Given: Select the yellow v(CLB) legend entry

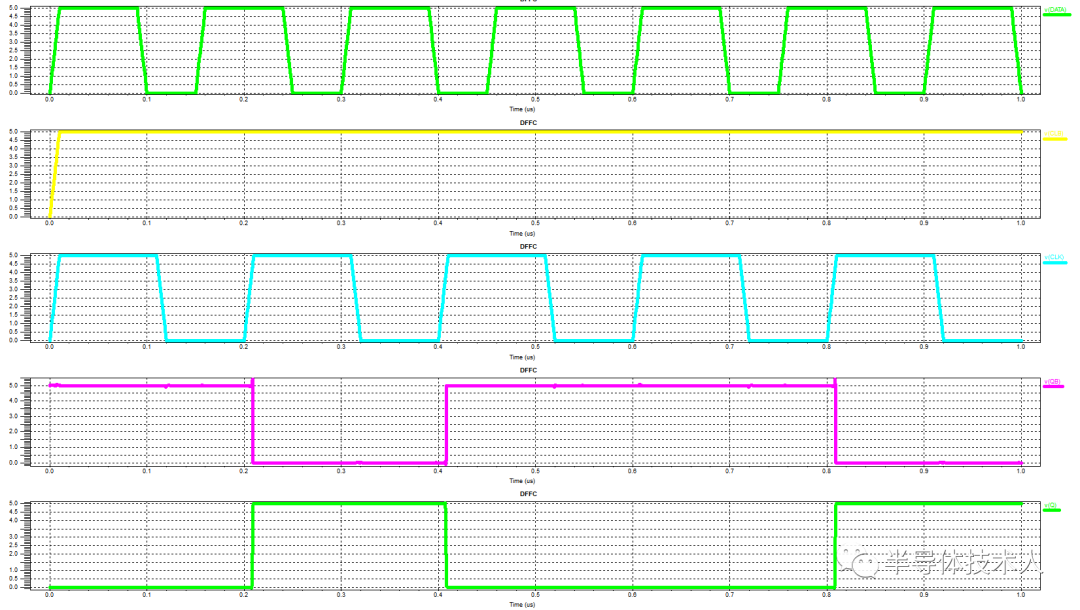Looking at the screenshot, I should click(x=1055, y=136).
